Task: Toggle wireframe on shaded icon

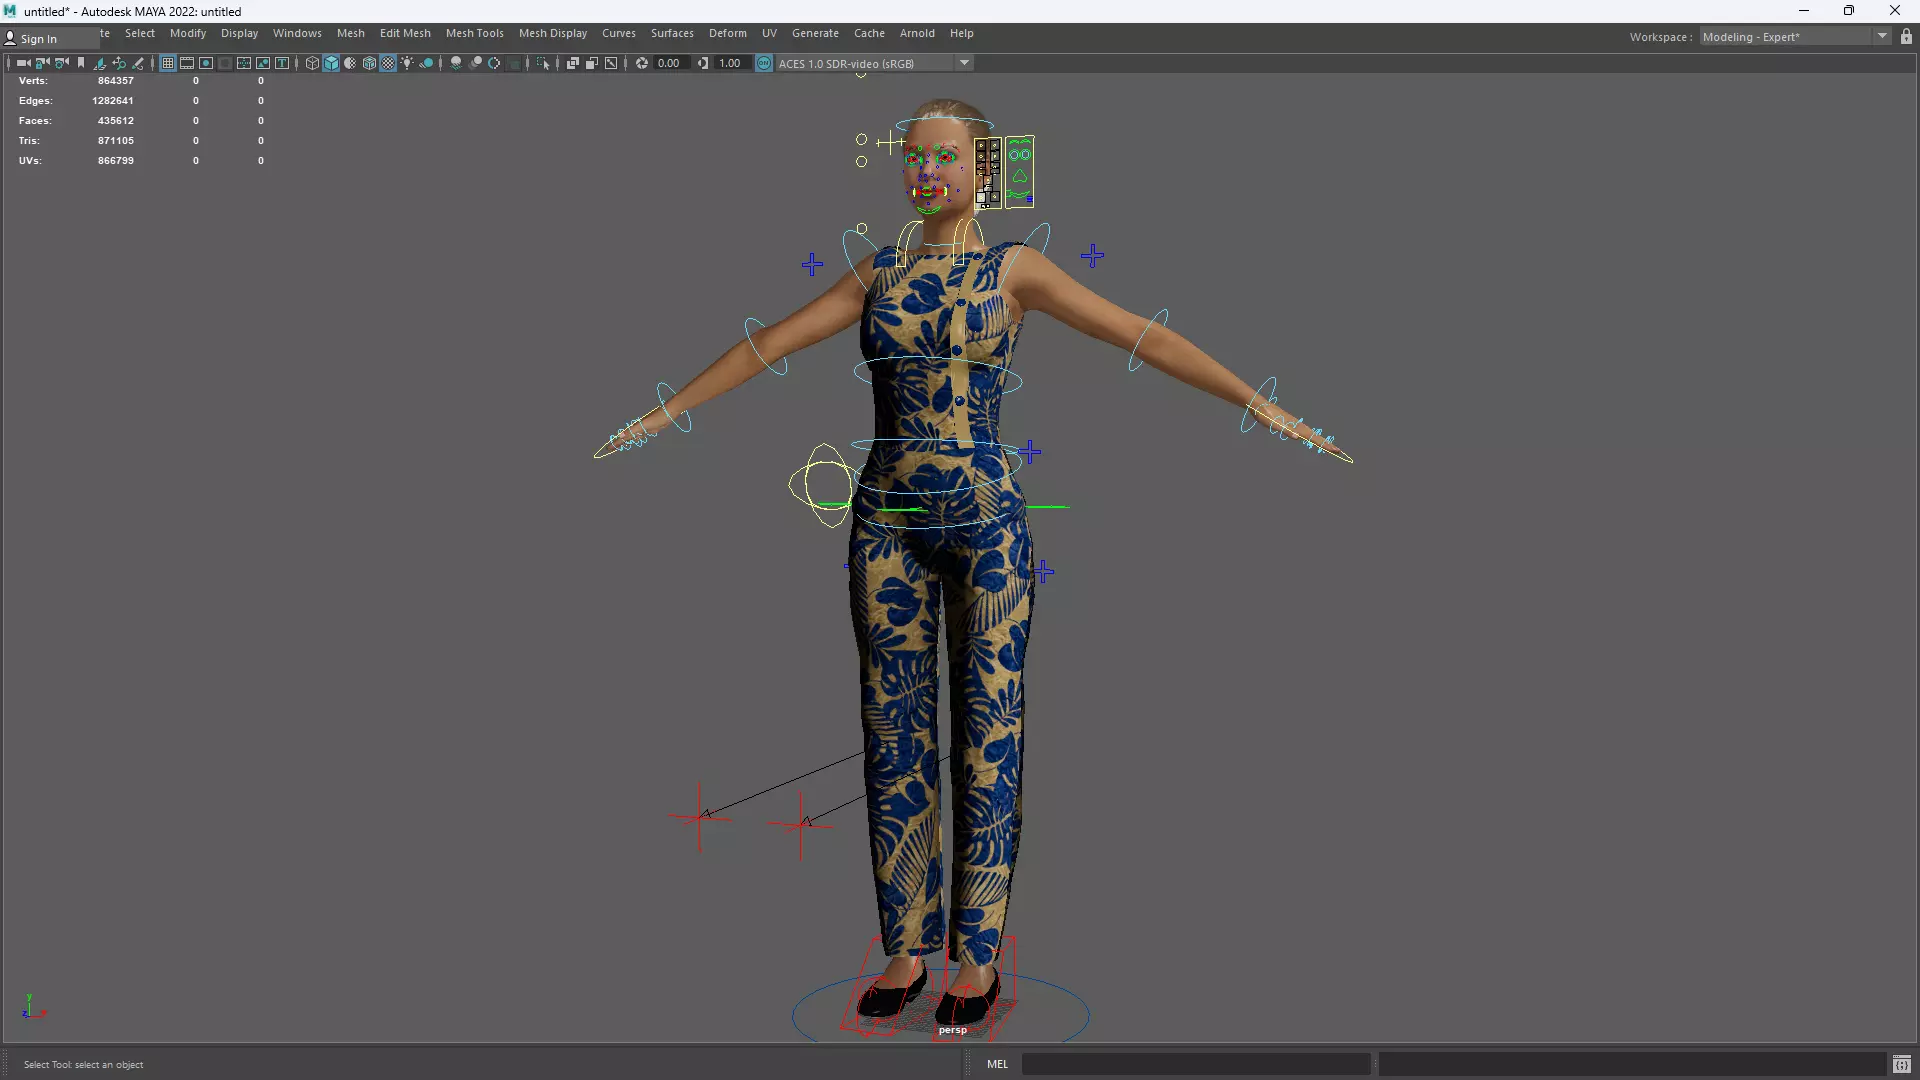Action: pyautogui.click(x=369, y=63)
